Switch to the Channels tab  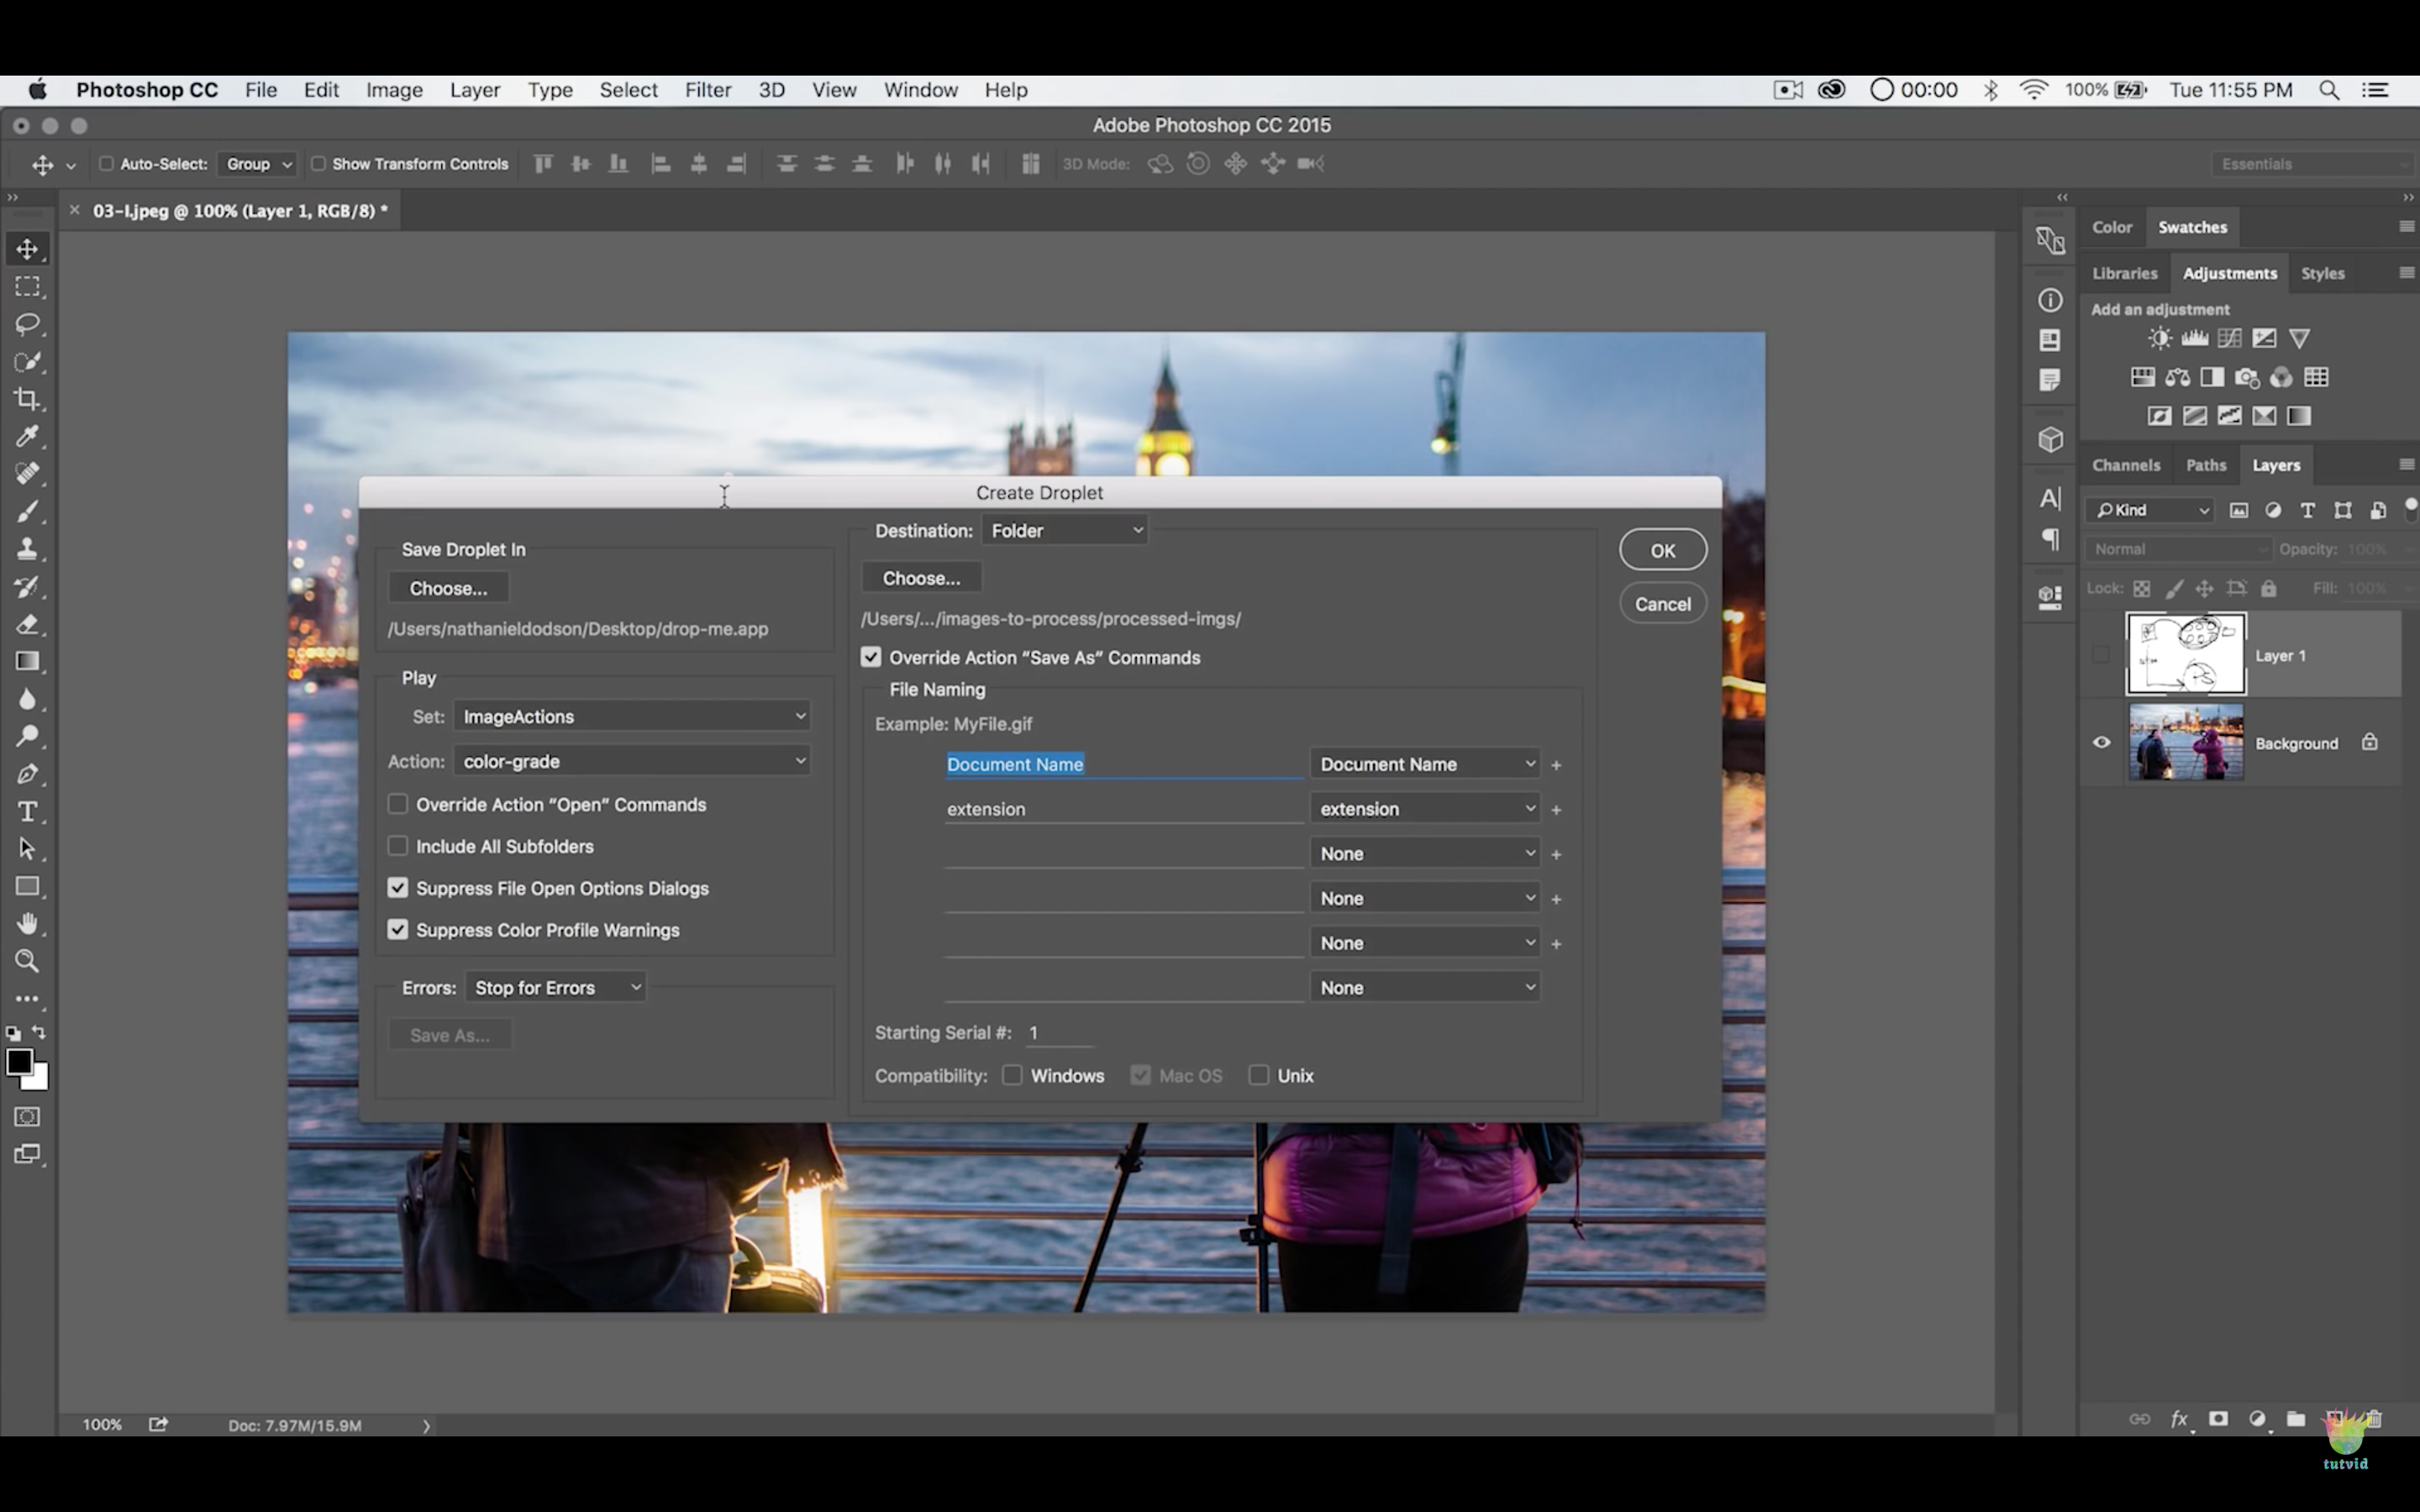pyautogui.click(x=2125, y=465)
